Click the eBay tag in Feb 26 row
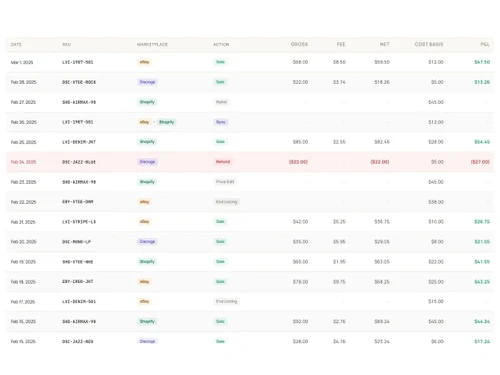 [144, 122]
